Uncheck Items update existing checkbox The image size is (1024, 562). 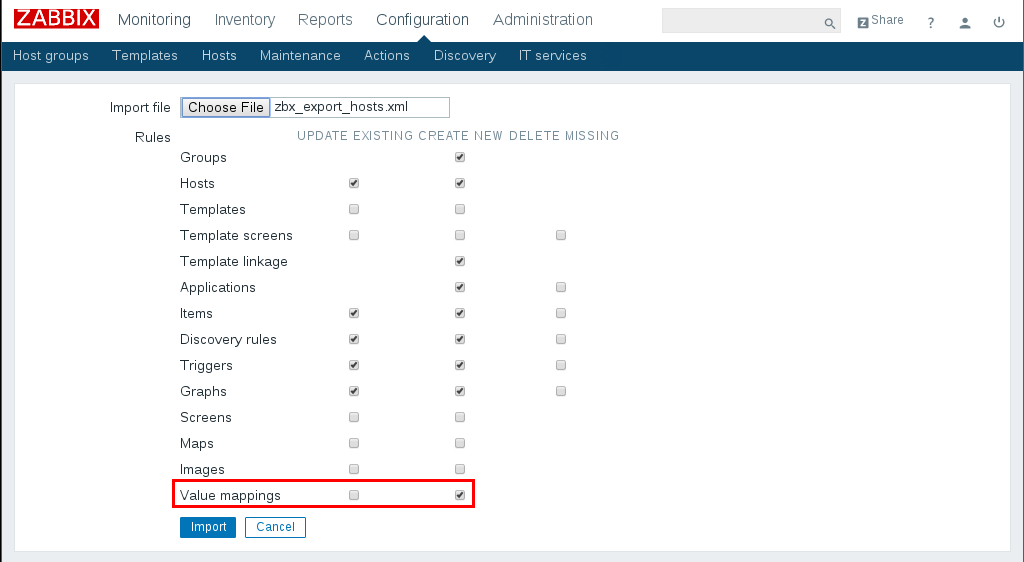point(354,313)
